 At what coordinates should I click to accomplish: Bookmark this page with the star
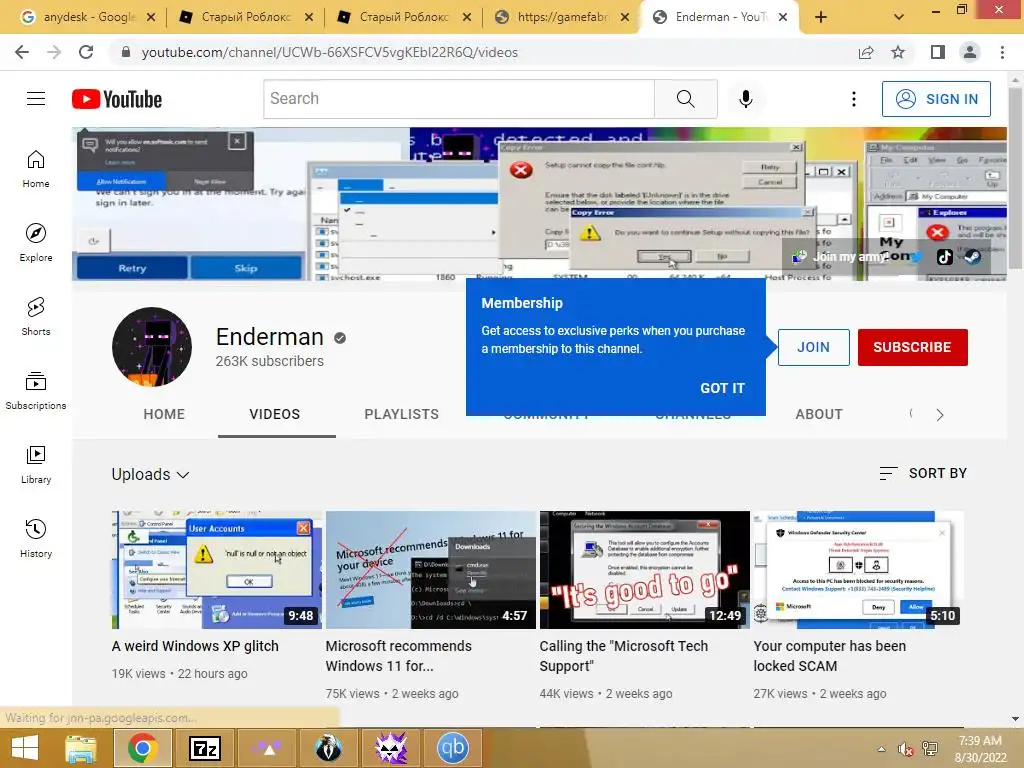(x=898, y=52)
